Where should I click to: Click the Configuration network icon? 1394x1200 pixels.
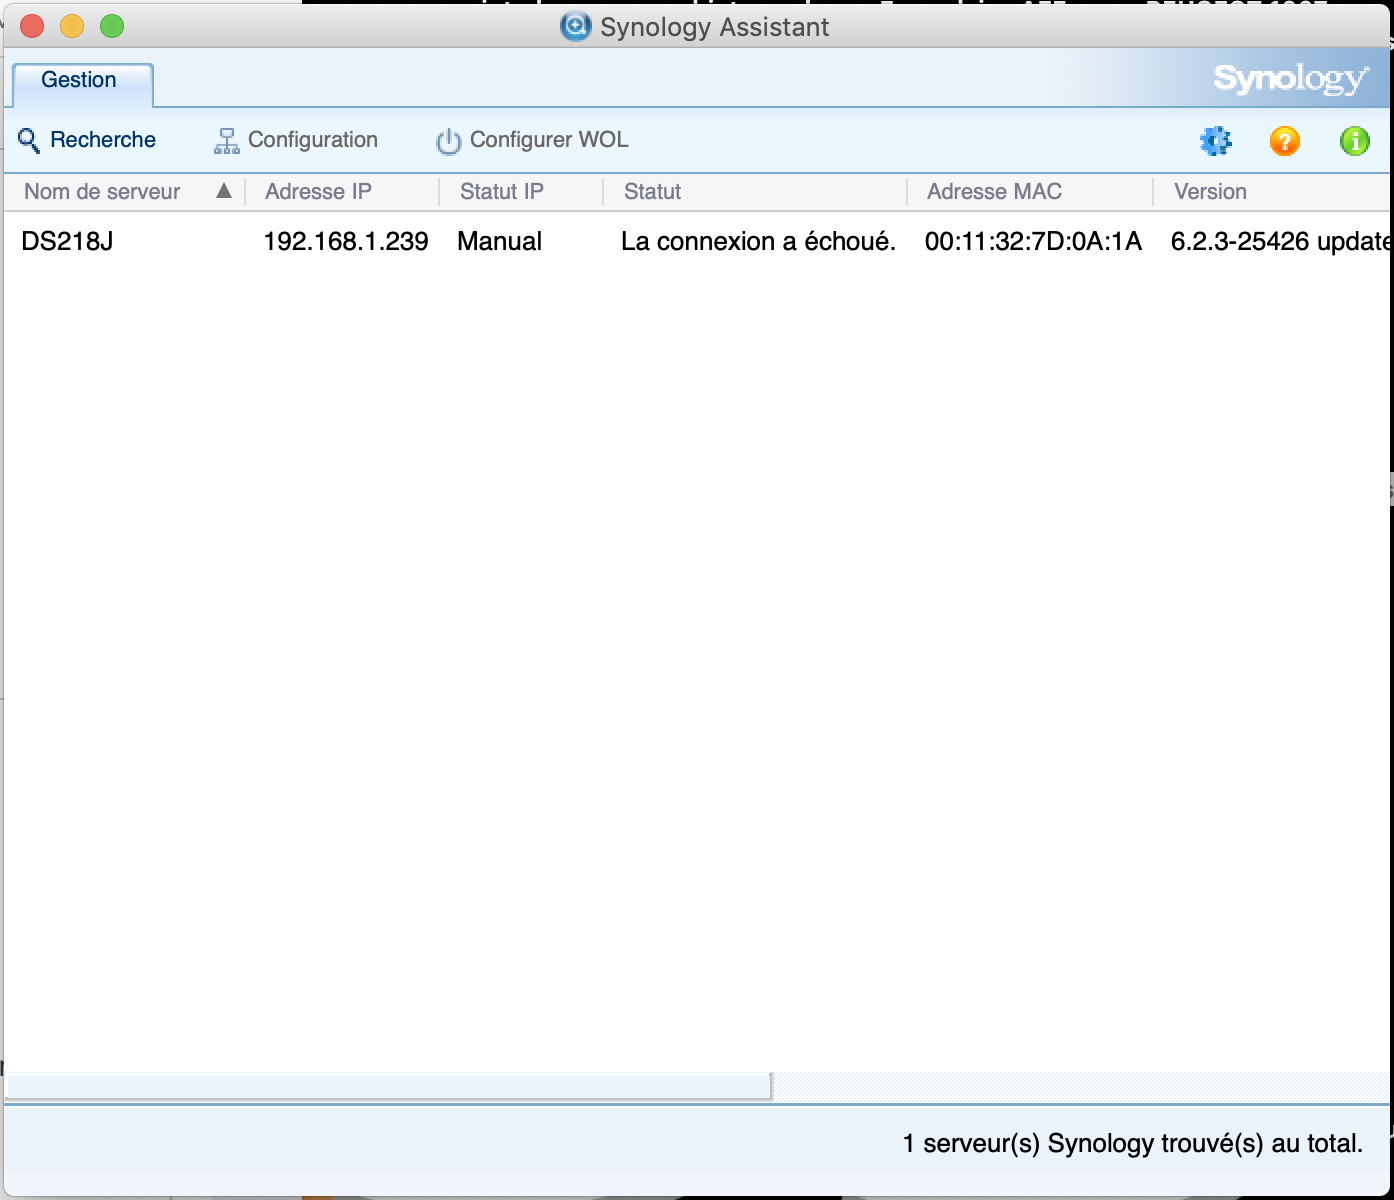coord(227,141)
